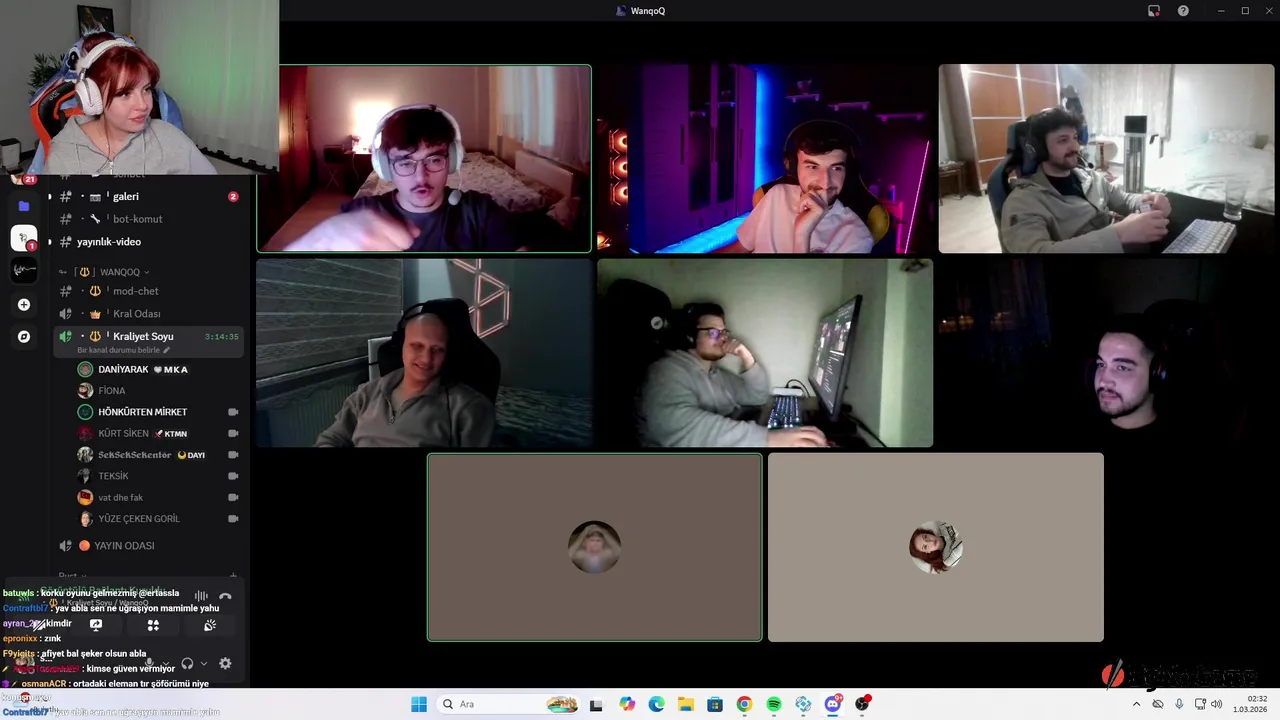Focus the avatar tile with red-haired profile picture
1280x720 pixels.
tap(936, 547)
